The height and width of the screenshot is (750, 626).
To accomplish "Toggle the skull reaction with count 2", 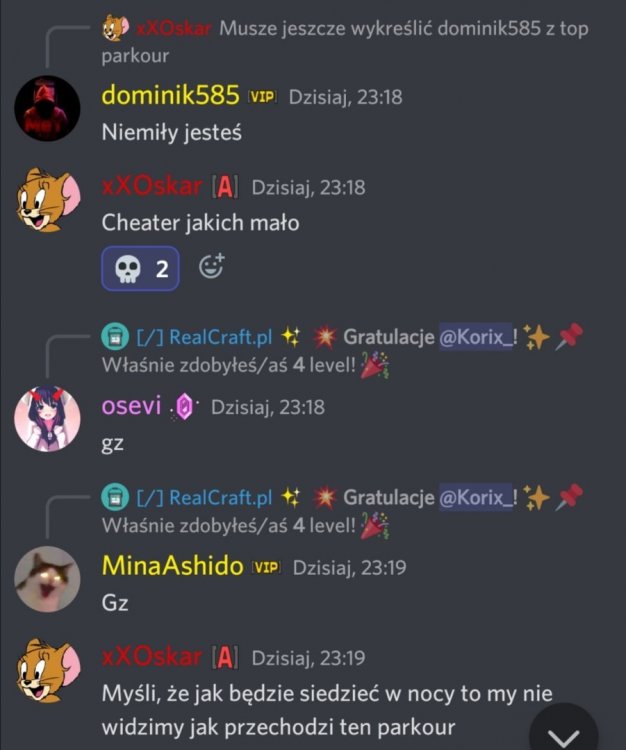I will (x=141, y=268).
